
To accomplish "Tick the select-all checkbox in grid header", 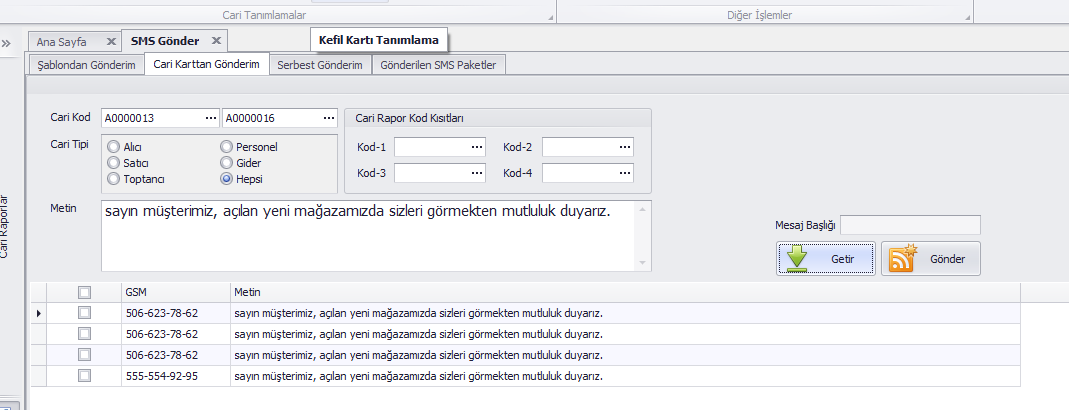I will tap(84, 292).
